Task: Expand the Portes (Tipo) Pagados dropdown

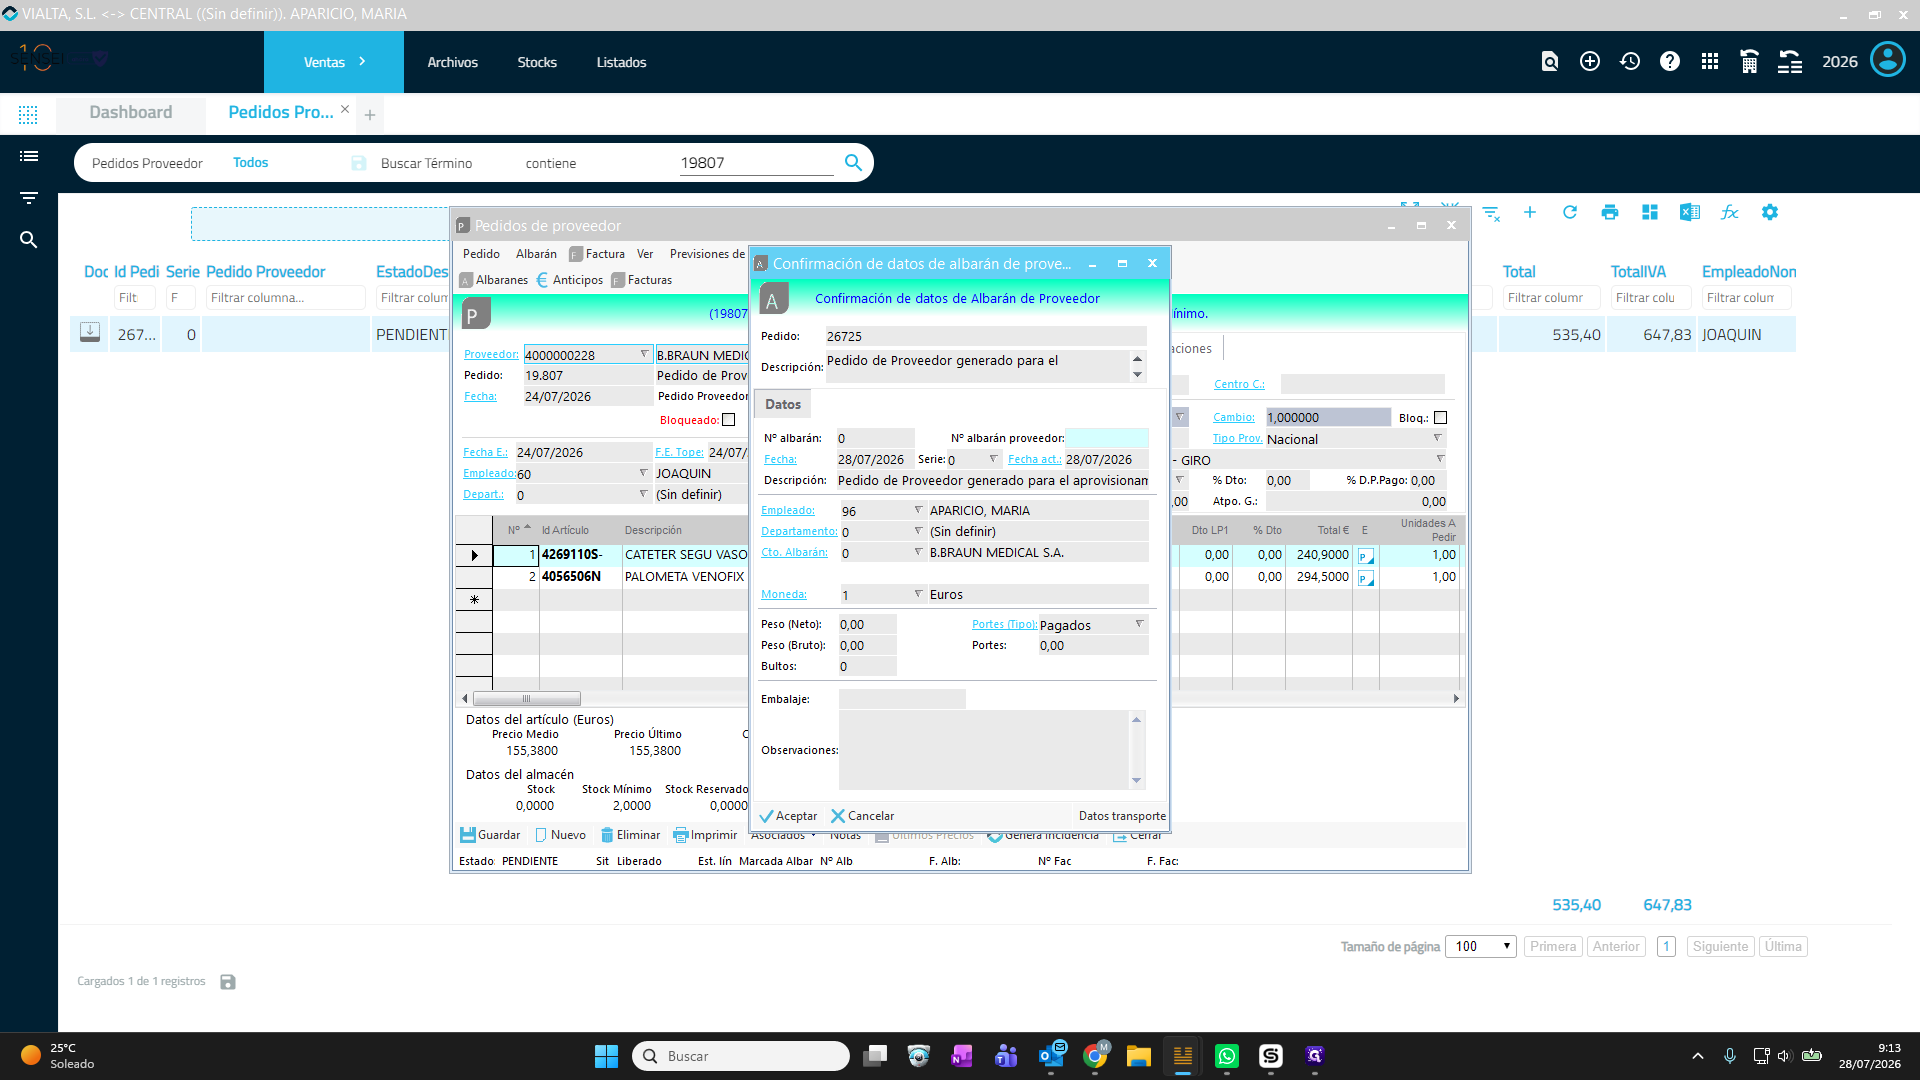Action: point(1139,624)
